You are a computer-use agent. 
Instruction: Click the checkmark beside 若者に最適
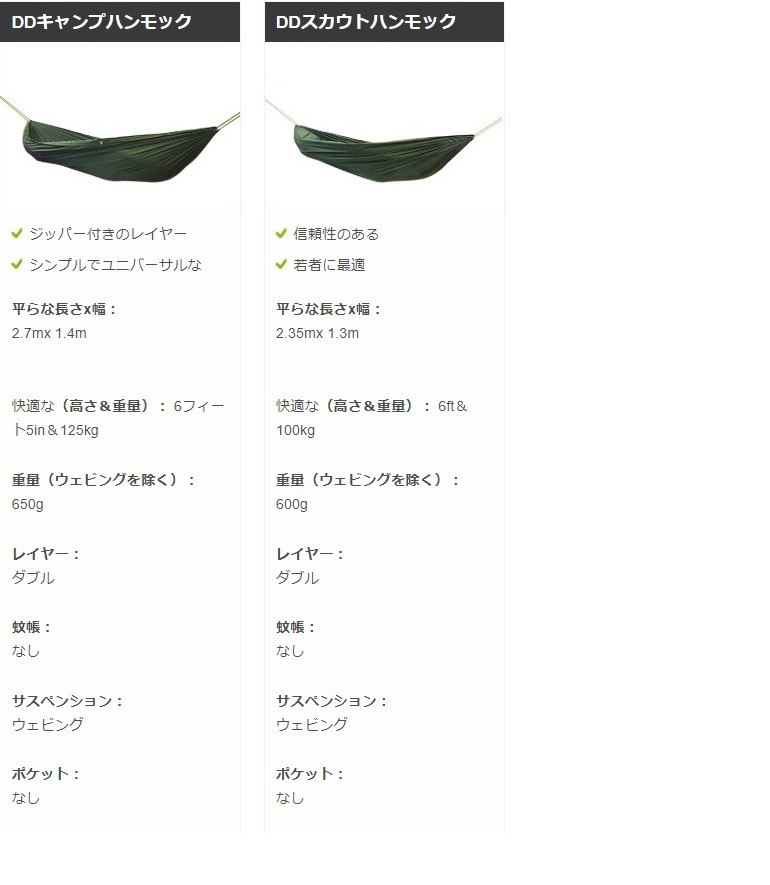(x=281, y=264)
